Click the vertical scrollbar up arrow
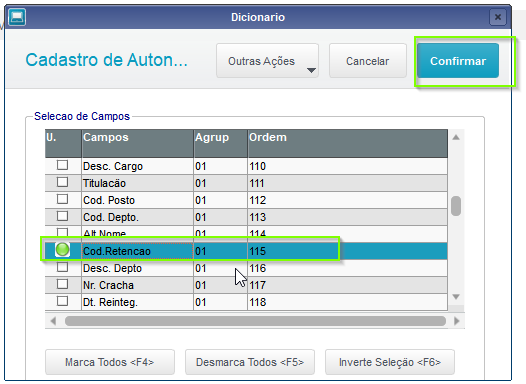This screenshot has height=384, width=526. click(x=456, y=137)
